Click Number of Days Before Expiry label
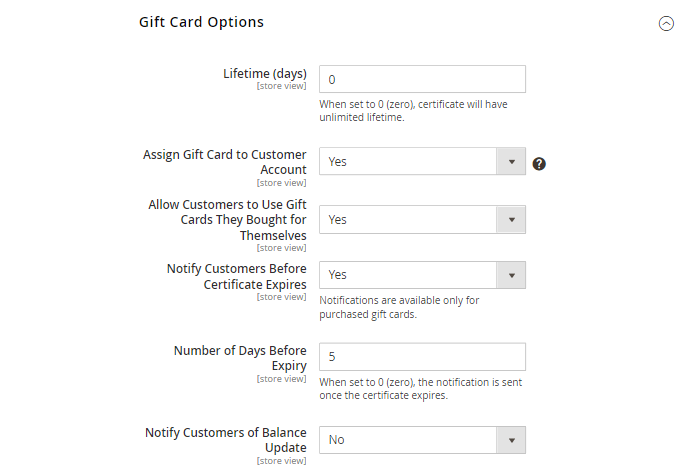 240,358
